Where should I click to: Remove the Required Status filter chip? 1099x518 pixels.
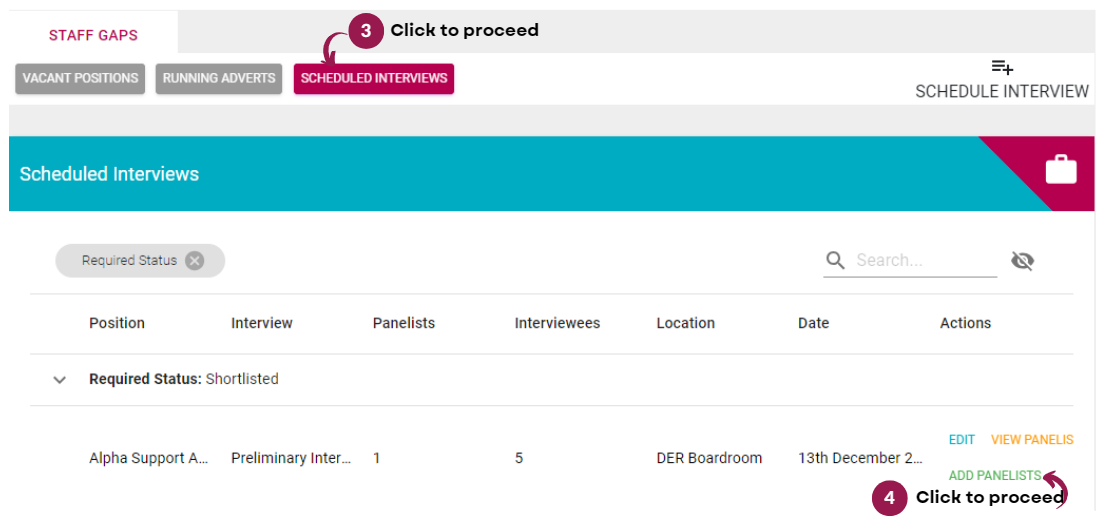click(194, 261)
